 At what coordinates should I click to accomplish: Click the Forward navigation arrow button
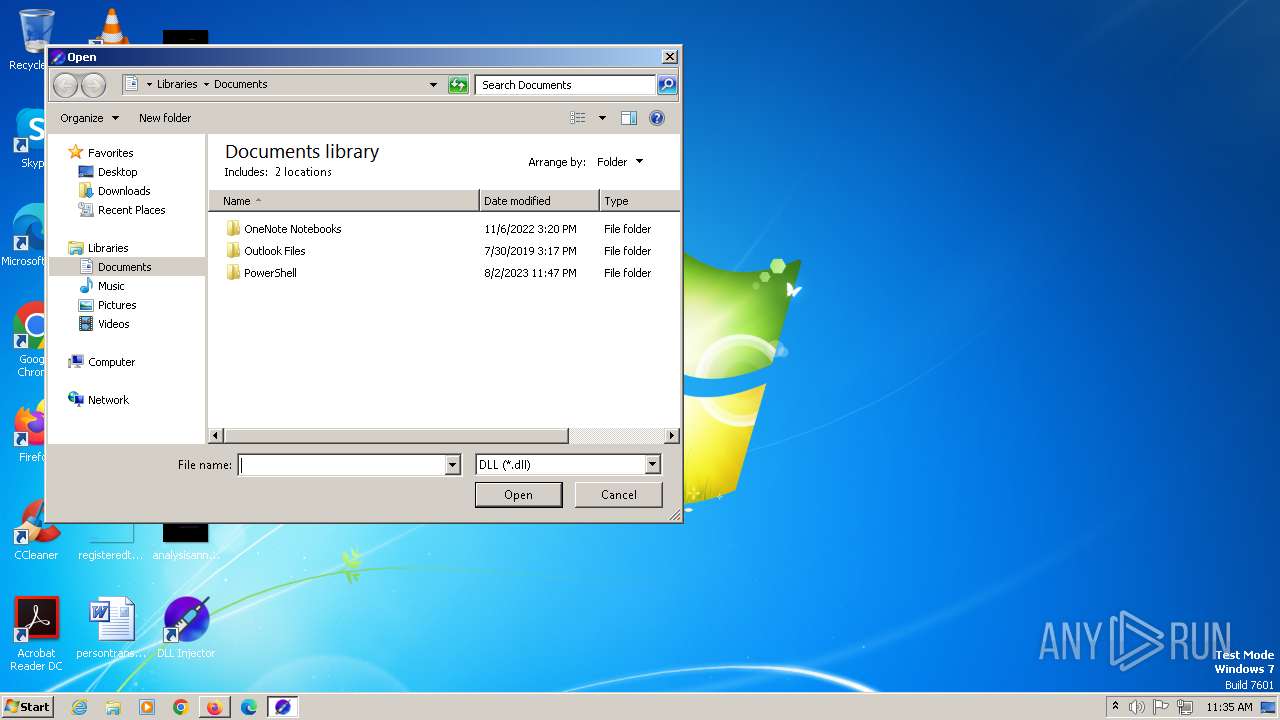coord(93,85)
